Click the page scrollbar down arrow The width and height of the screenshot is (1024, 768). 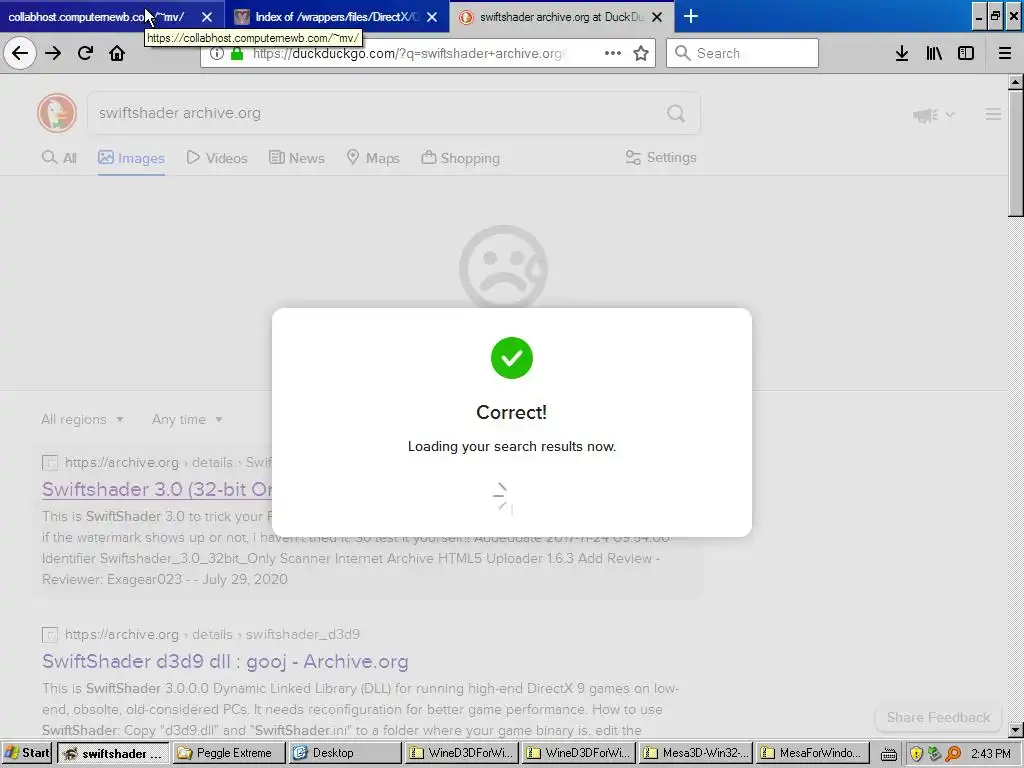(1016, 729)
